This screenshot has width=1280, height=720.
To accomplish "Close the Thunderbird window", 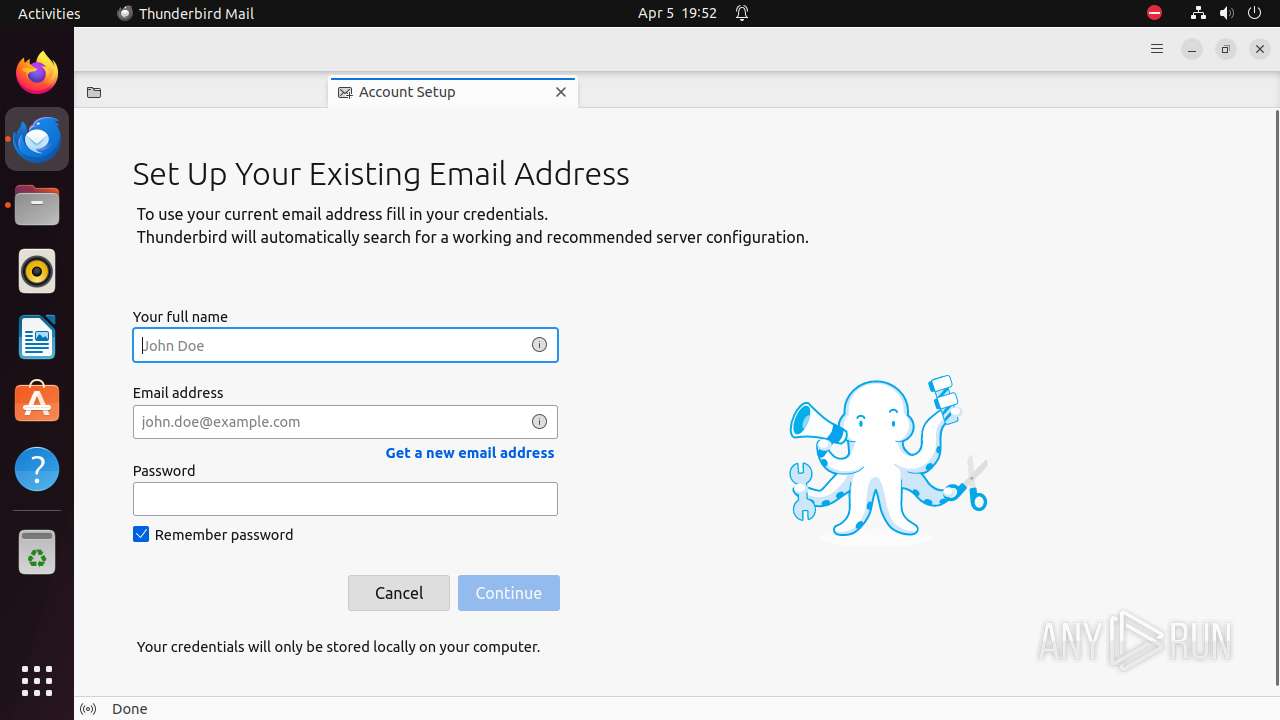I will pyautogui.click(x=1260, y=49).
